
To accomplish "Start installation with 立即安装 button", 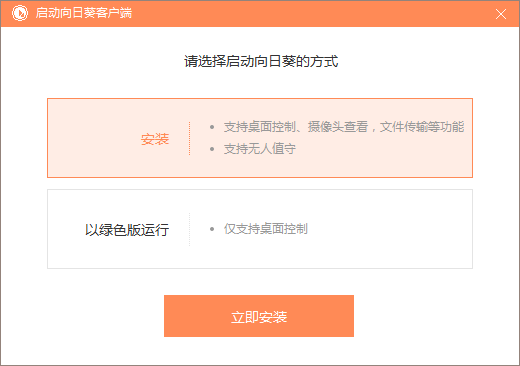I will [259, 316].
